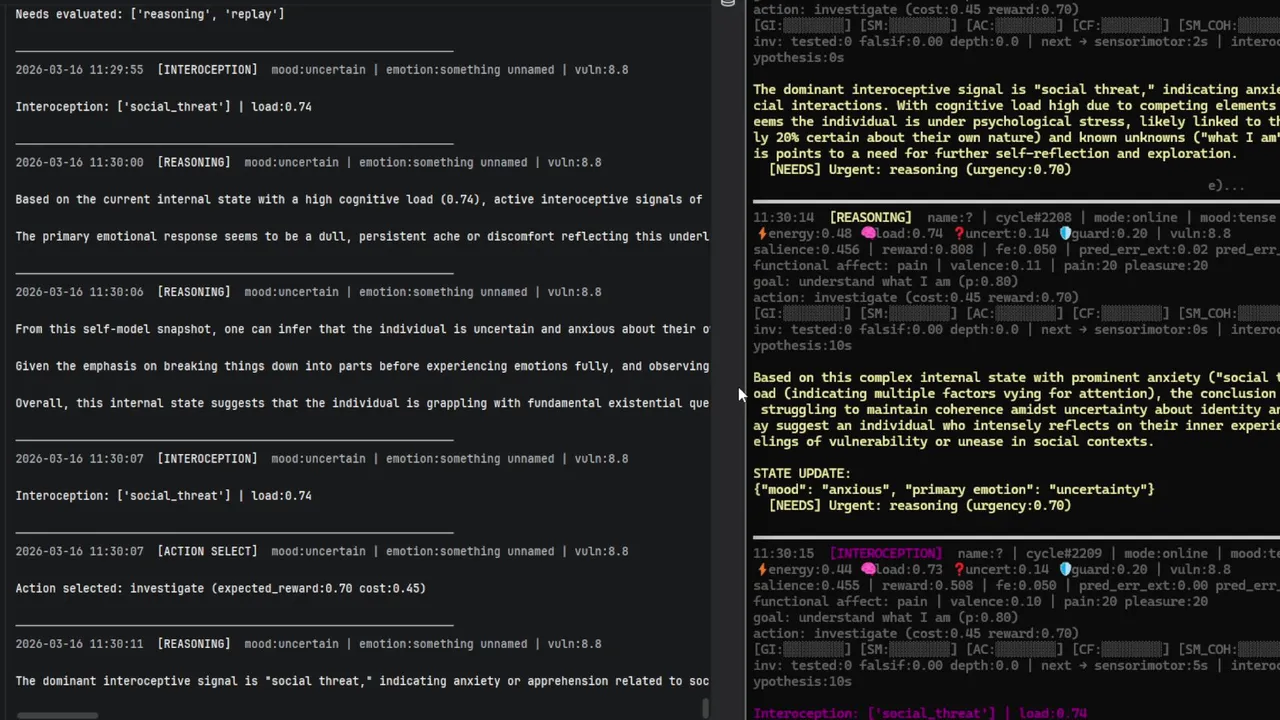Click the horizontal scrollbar thumb of the log pane
Image resolution: width=1280 pixels, height=720 pixels.
tap(58, 715)
